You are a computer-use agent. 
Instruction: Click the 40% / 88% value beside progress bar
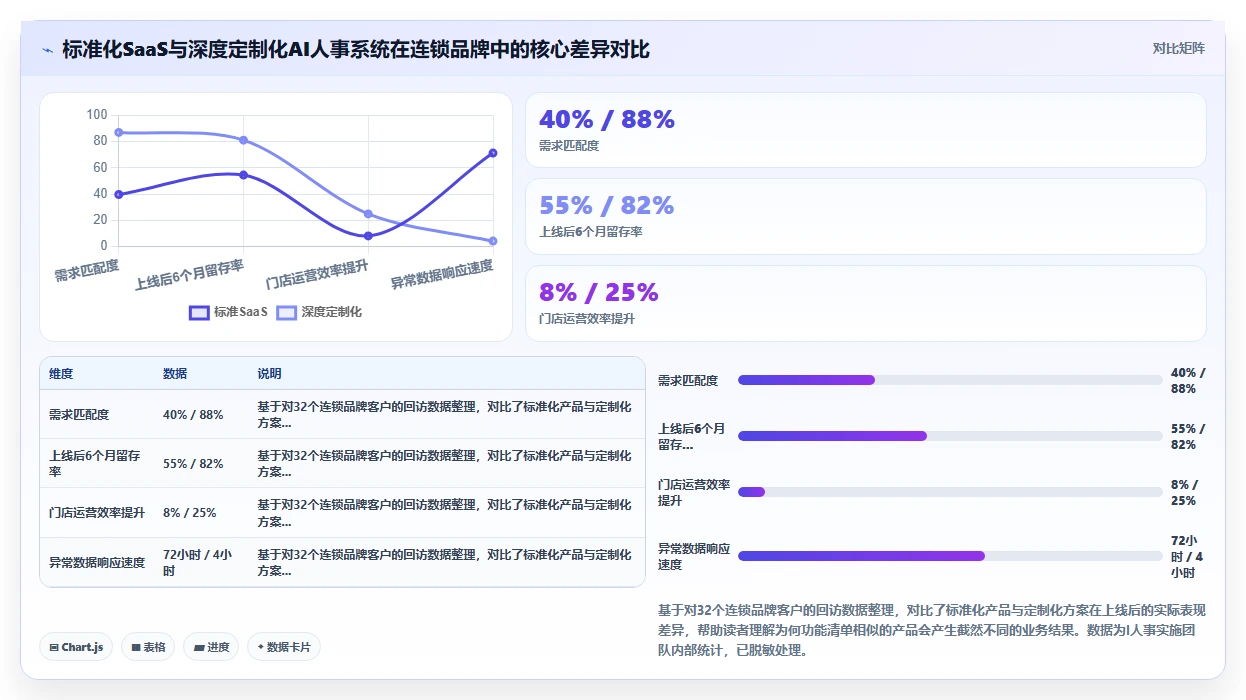1188,381
